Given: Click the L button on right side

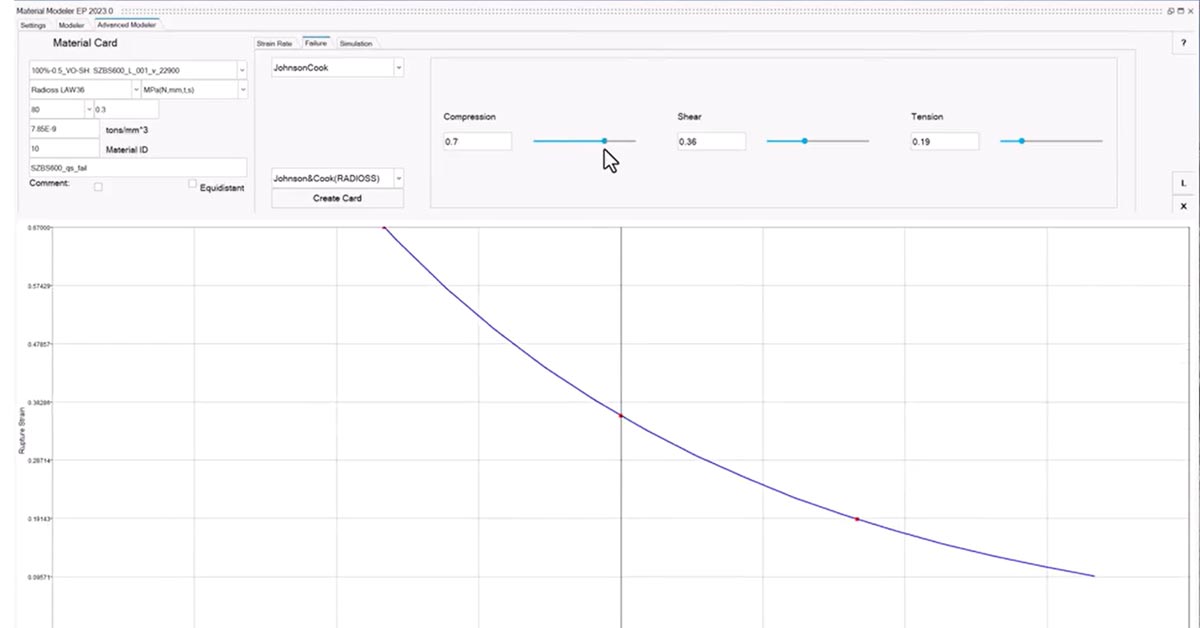Looking at the screenshot, I should [1184, 183].
